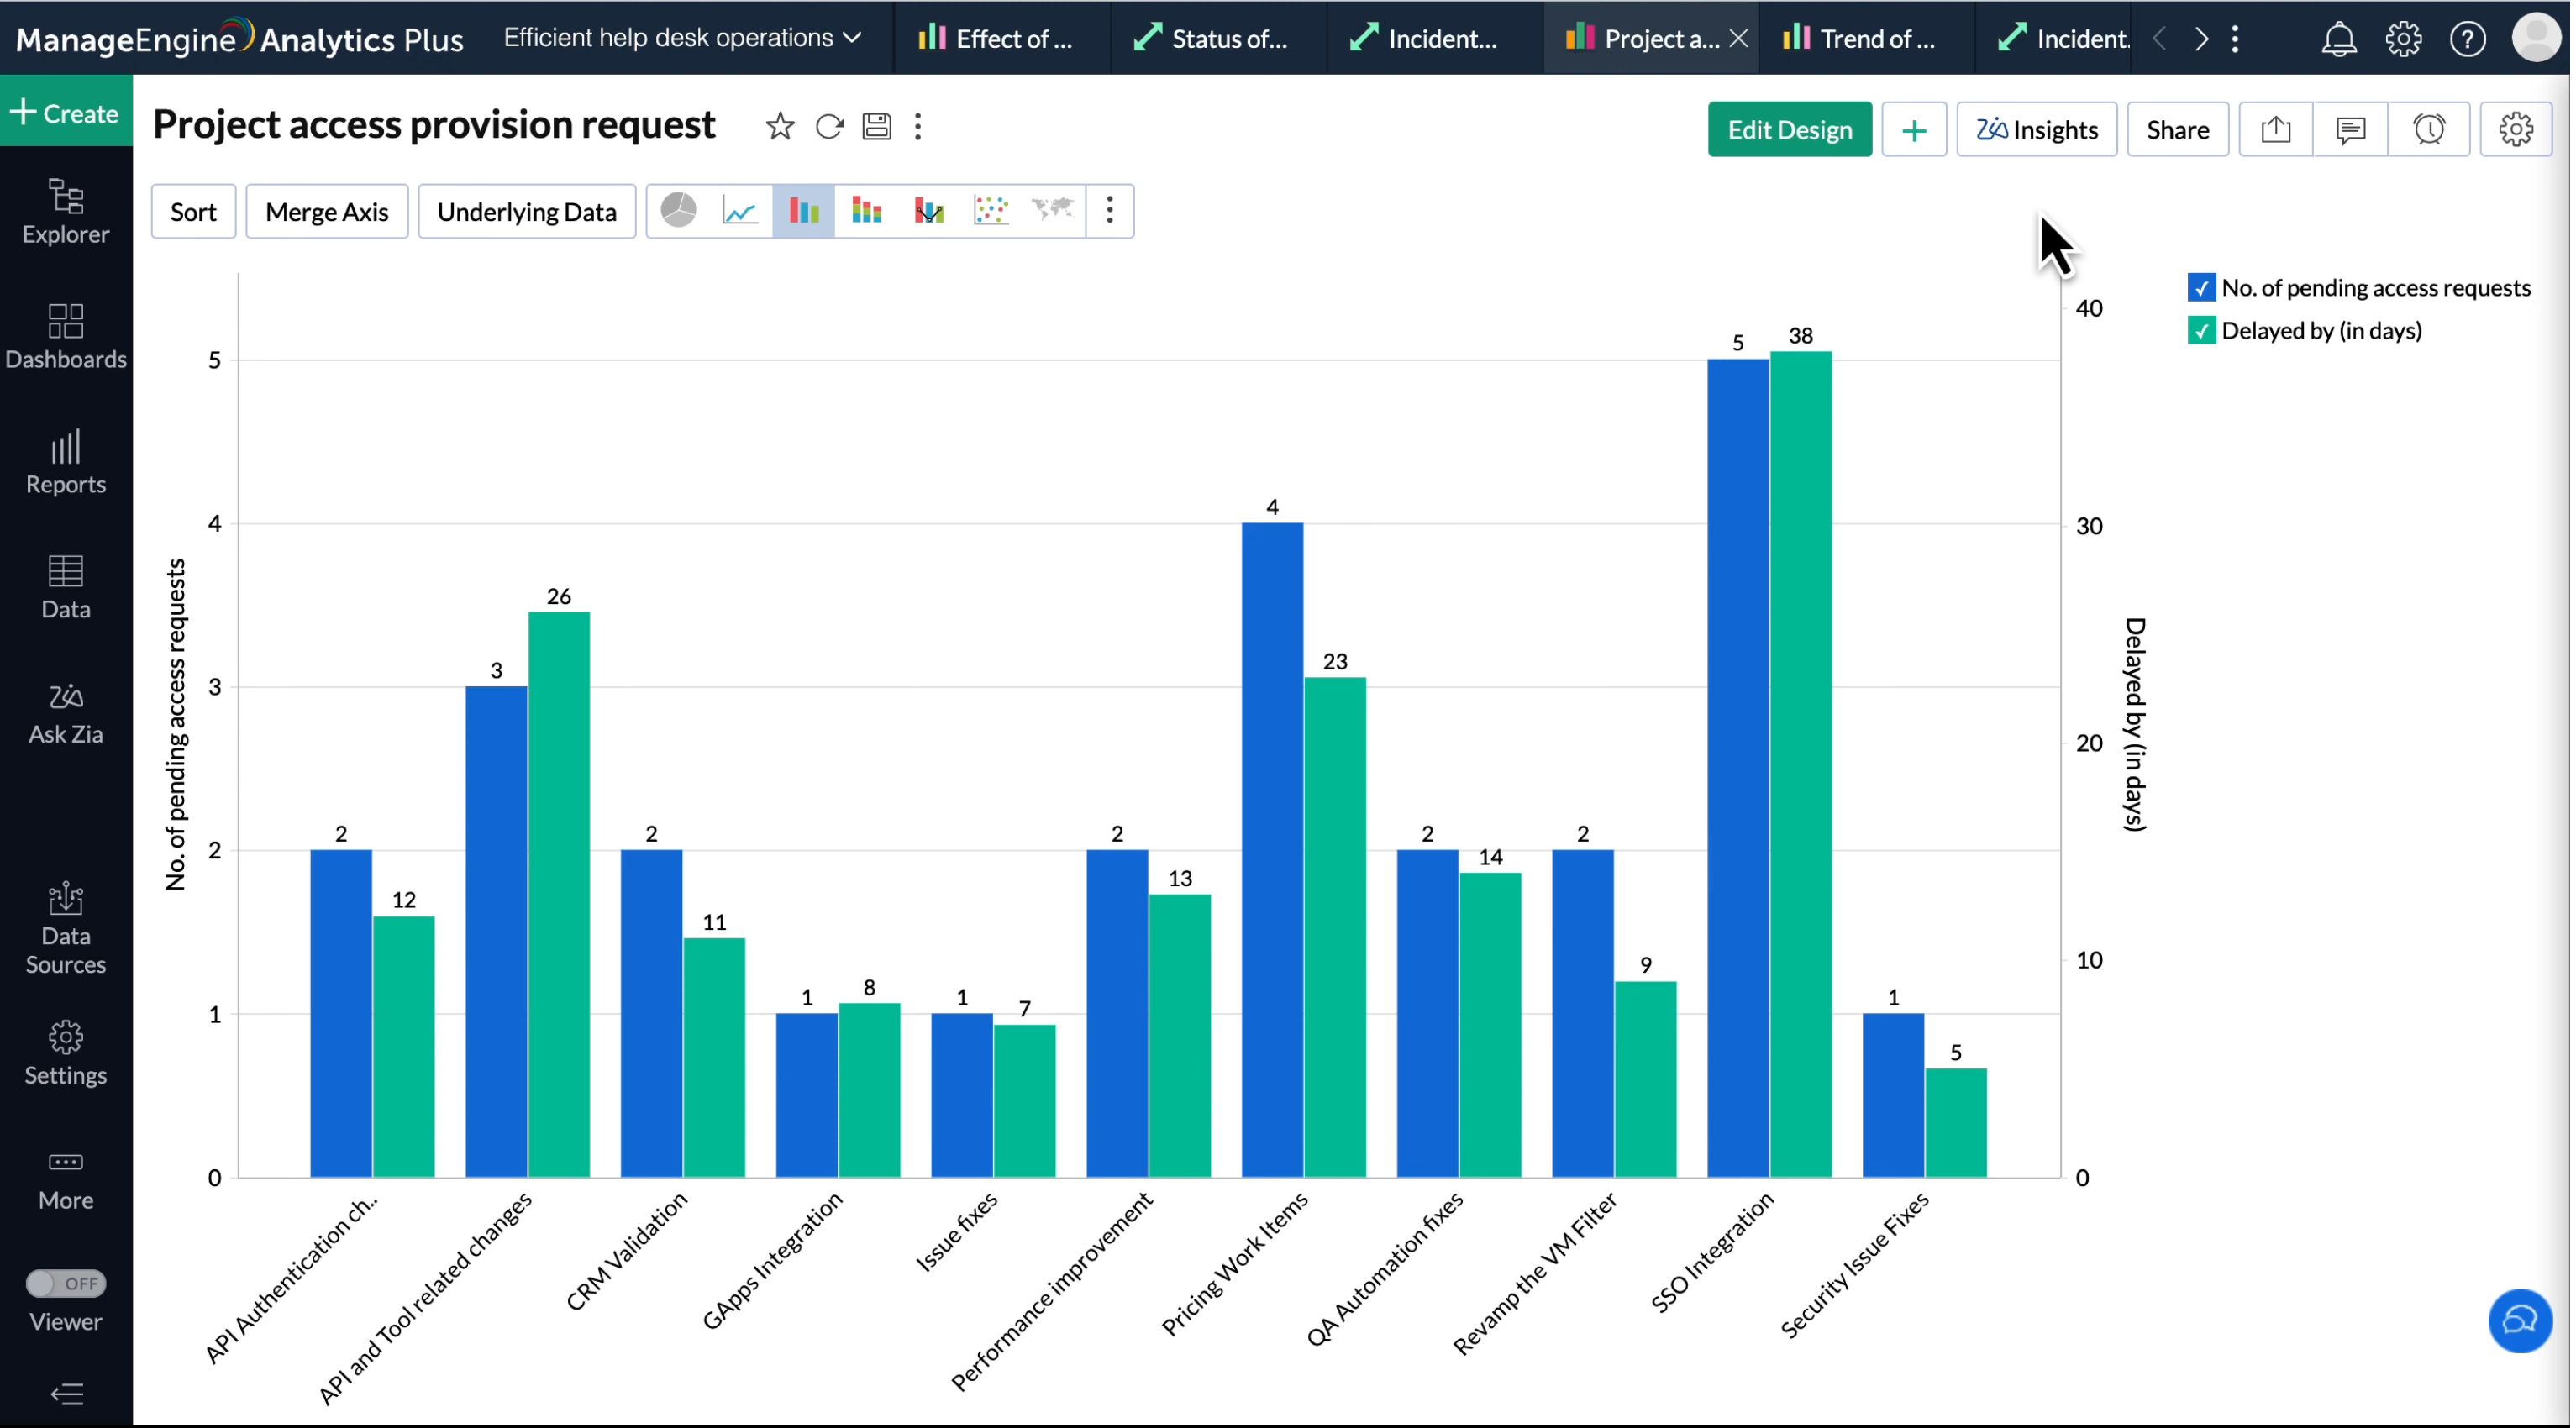The image size is (2576, 1428).
Task: Open report title three-dot options menu
Action: [919, 127]
